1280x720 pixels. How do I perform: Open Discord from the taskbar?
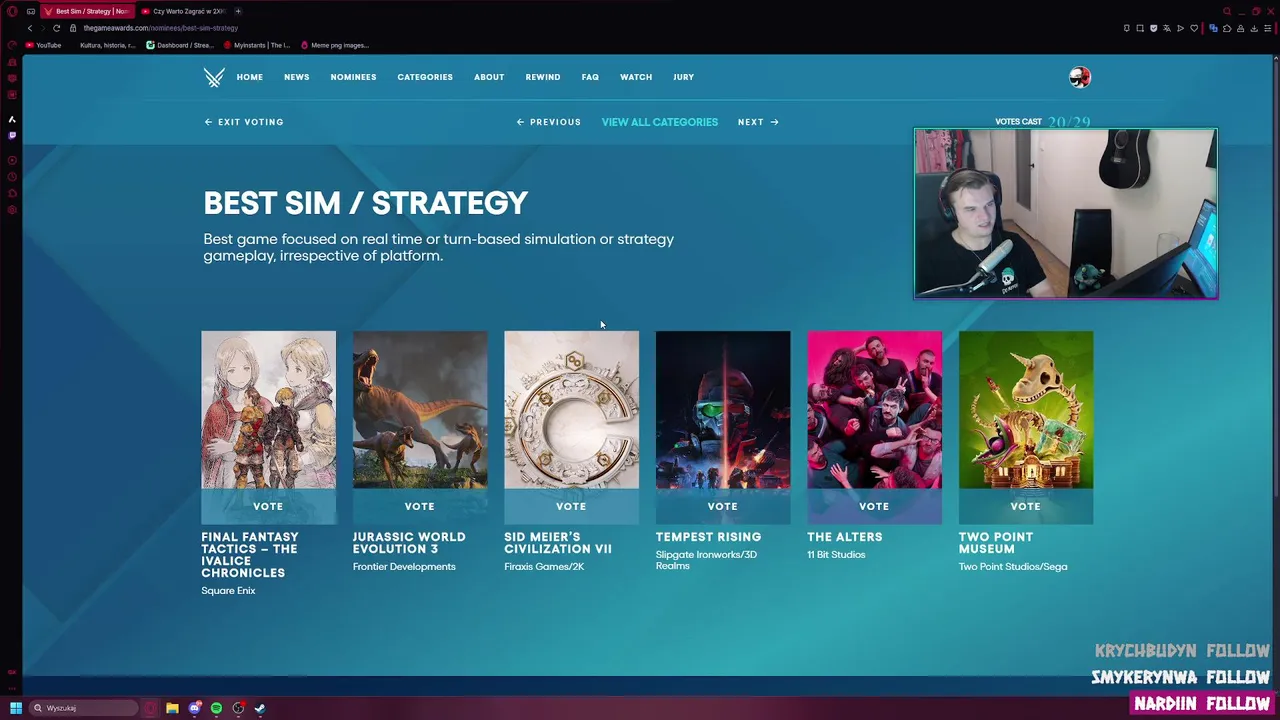click(x=195, y=708)
